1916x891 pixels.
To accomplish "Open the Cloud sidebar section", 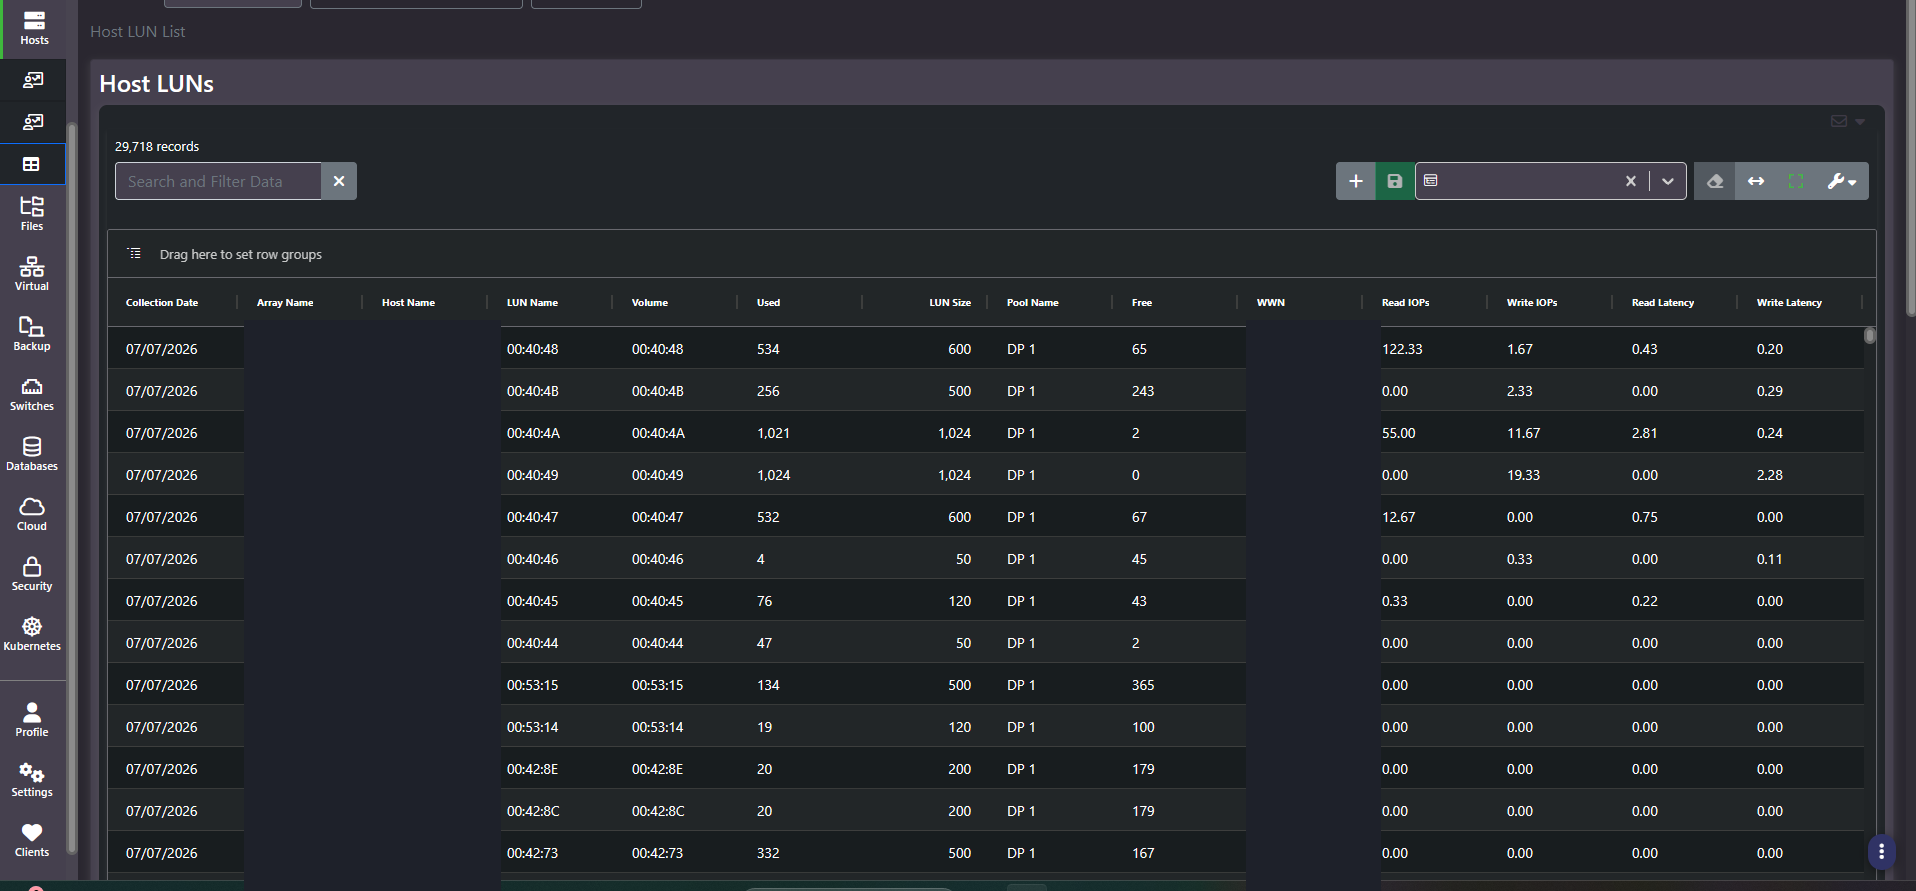I will 32,514.
